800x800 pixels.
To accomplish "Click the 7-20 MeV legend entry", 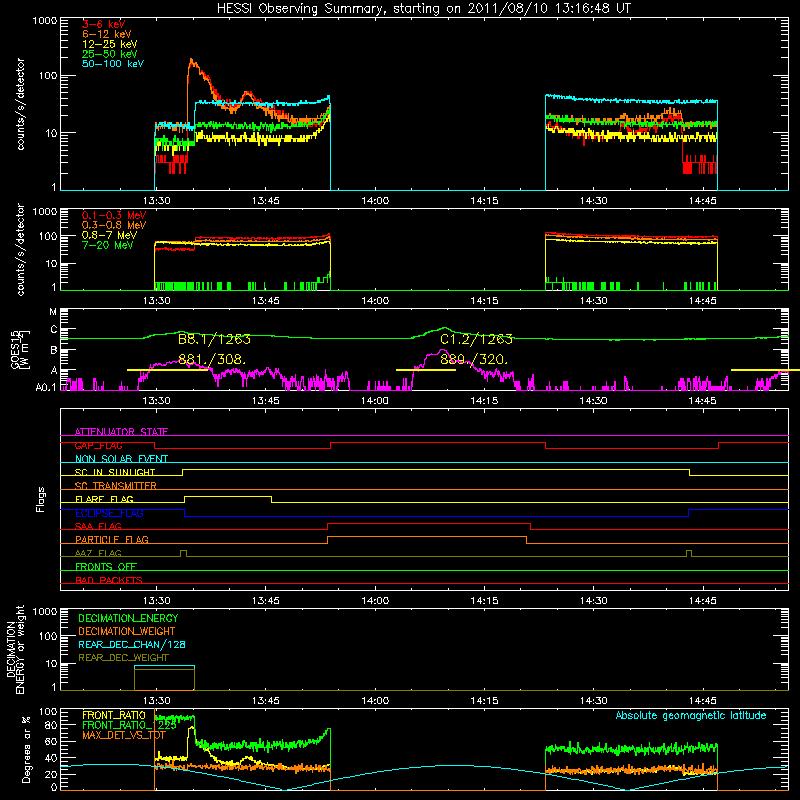I will pyautogui.click(x=108, y=245).
